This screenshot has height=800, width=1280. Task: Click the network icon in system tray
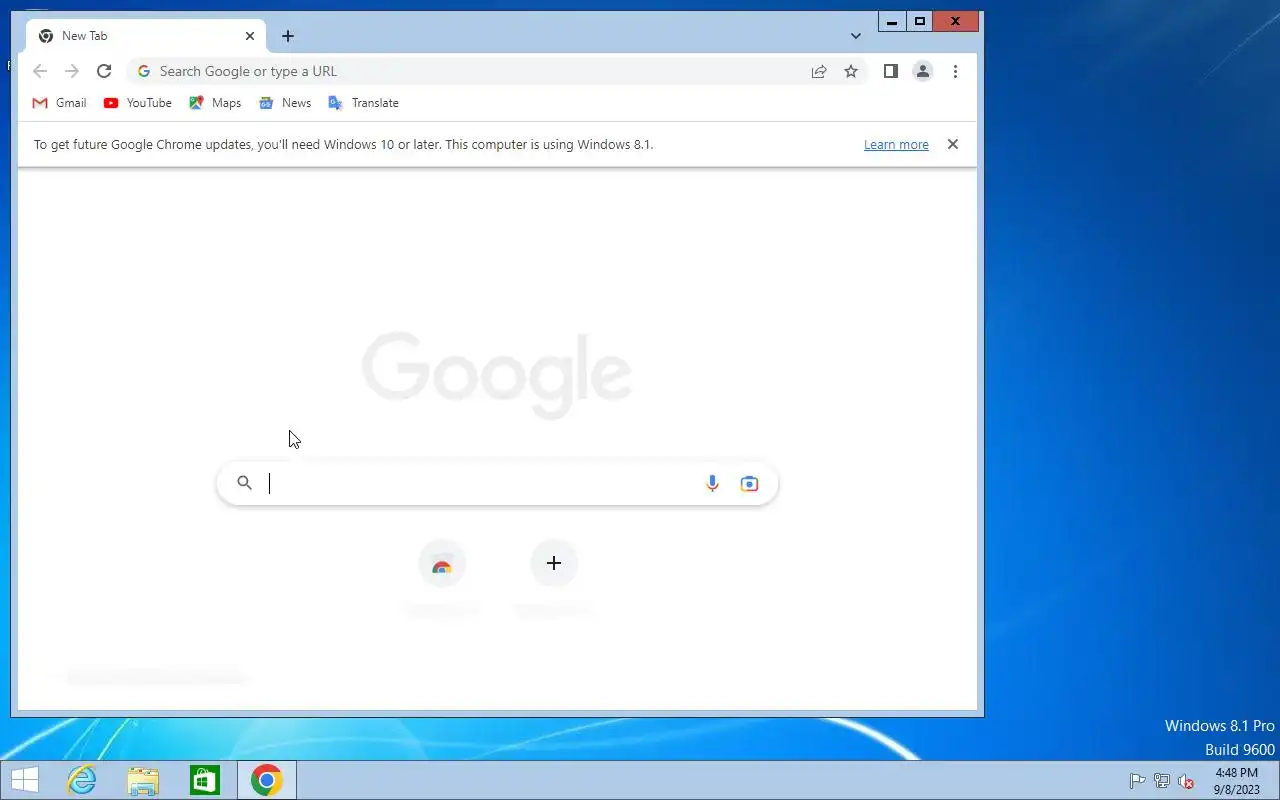[x=1162, y=781]
